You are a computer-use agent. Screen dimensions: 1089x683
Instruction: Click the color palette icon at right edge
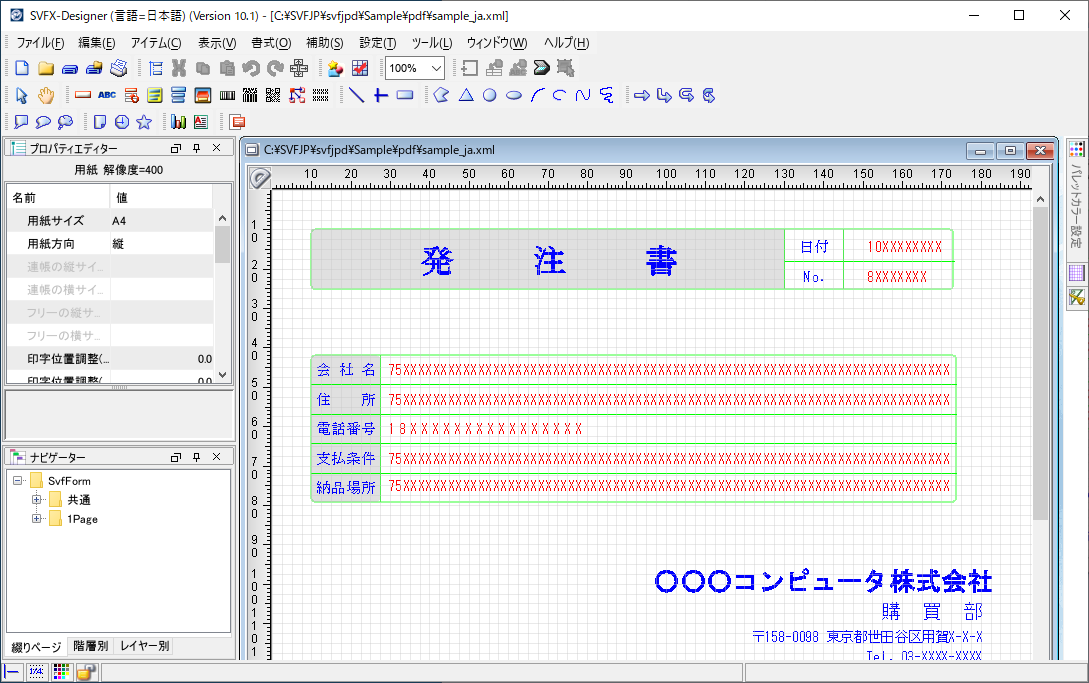[x=1076, y=149]
